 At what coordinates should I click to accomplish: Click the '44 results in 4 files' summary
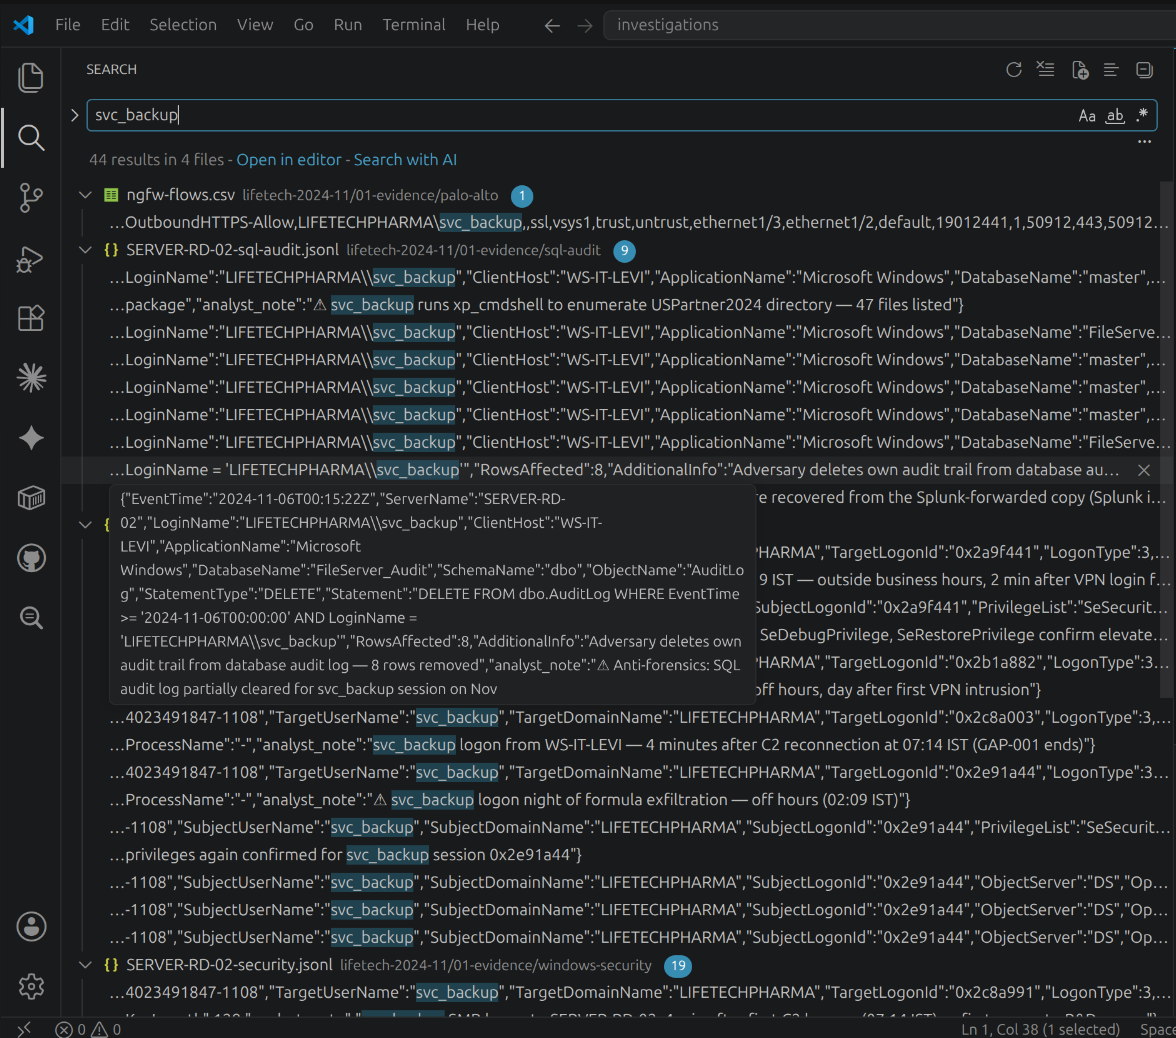click(x=157, y=160)
